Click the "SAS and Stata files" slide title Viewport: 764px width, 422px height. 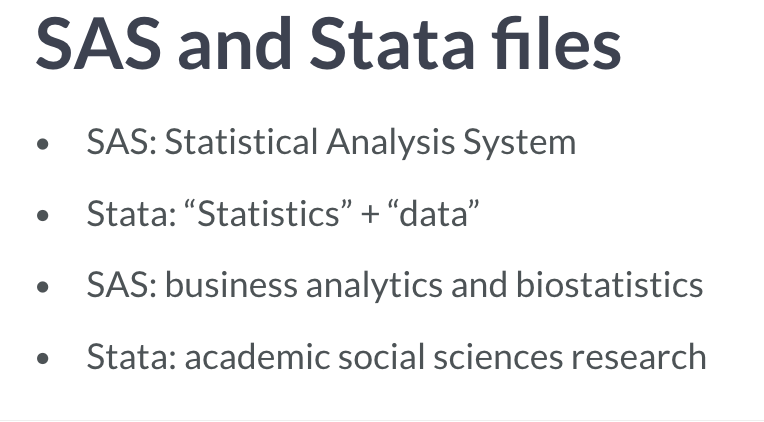328,44
